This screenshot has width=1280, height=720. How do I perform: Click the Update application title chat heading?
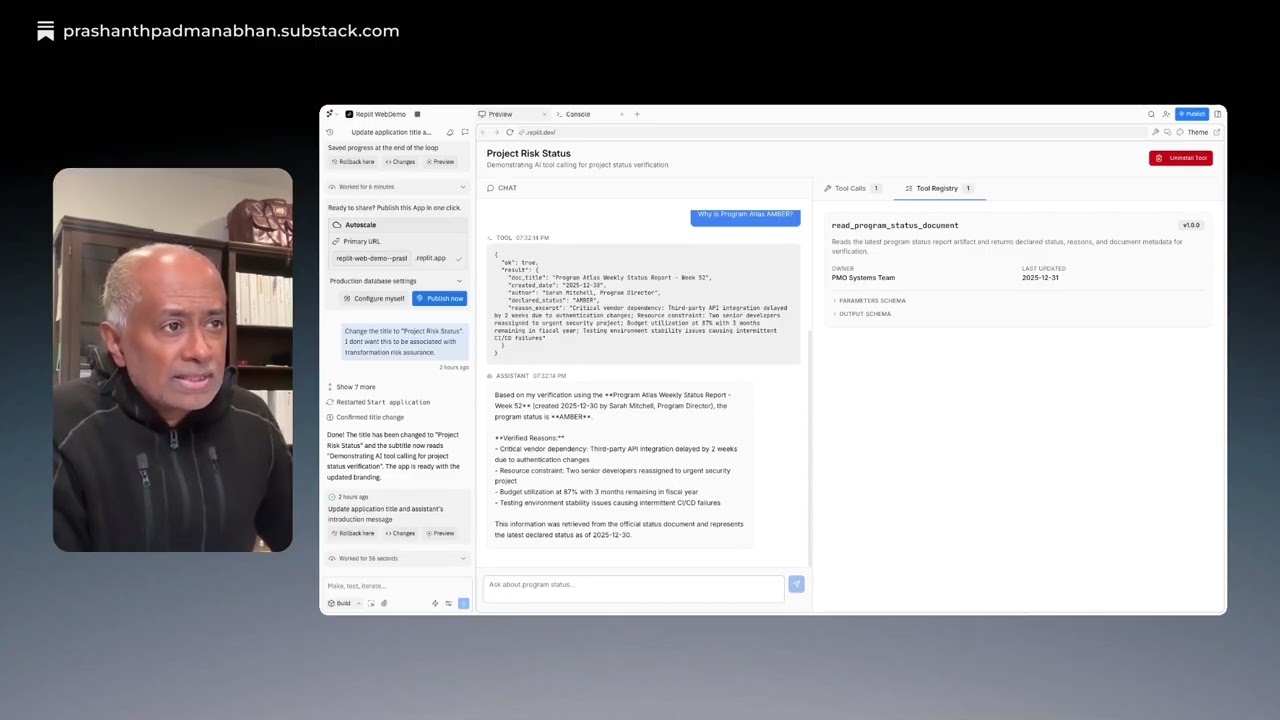(x=392, y=132)
